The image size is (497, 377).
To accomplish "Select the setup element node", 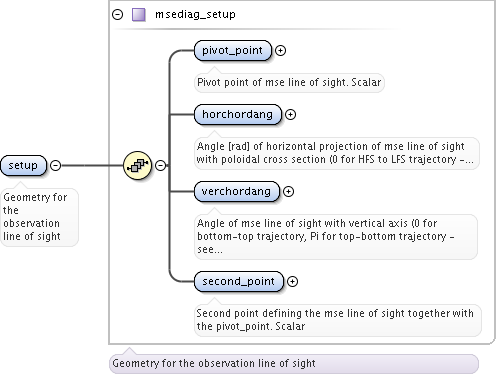I will [x=23, y=165].
